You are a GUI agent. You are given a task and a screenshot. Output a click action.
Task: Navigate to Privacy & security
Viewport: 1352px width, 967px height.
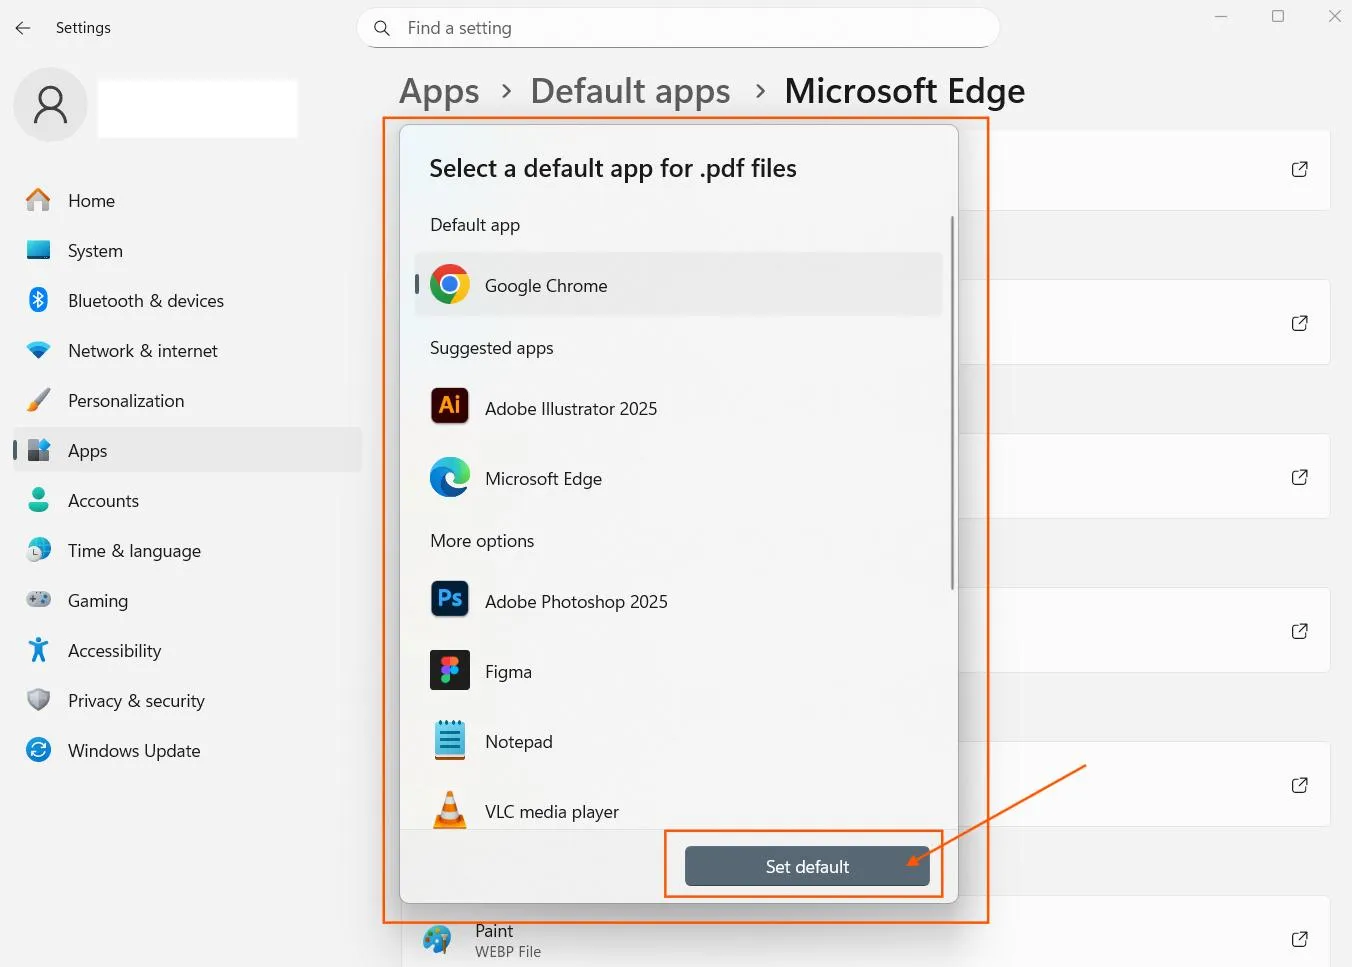[136, 701]
